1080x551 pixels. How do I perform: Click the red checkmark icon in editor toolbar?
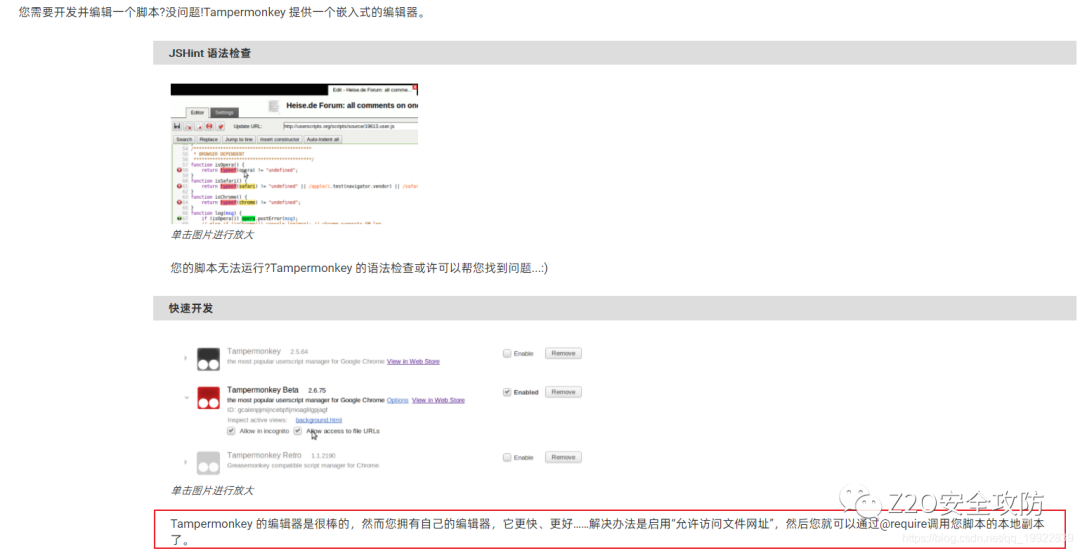pos(220,126)
